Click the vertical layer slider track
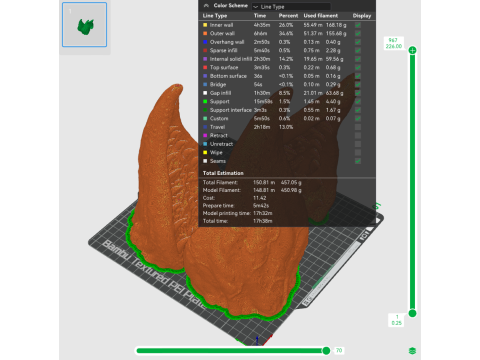 click(x=412, y=182)
